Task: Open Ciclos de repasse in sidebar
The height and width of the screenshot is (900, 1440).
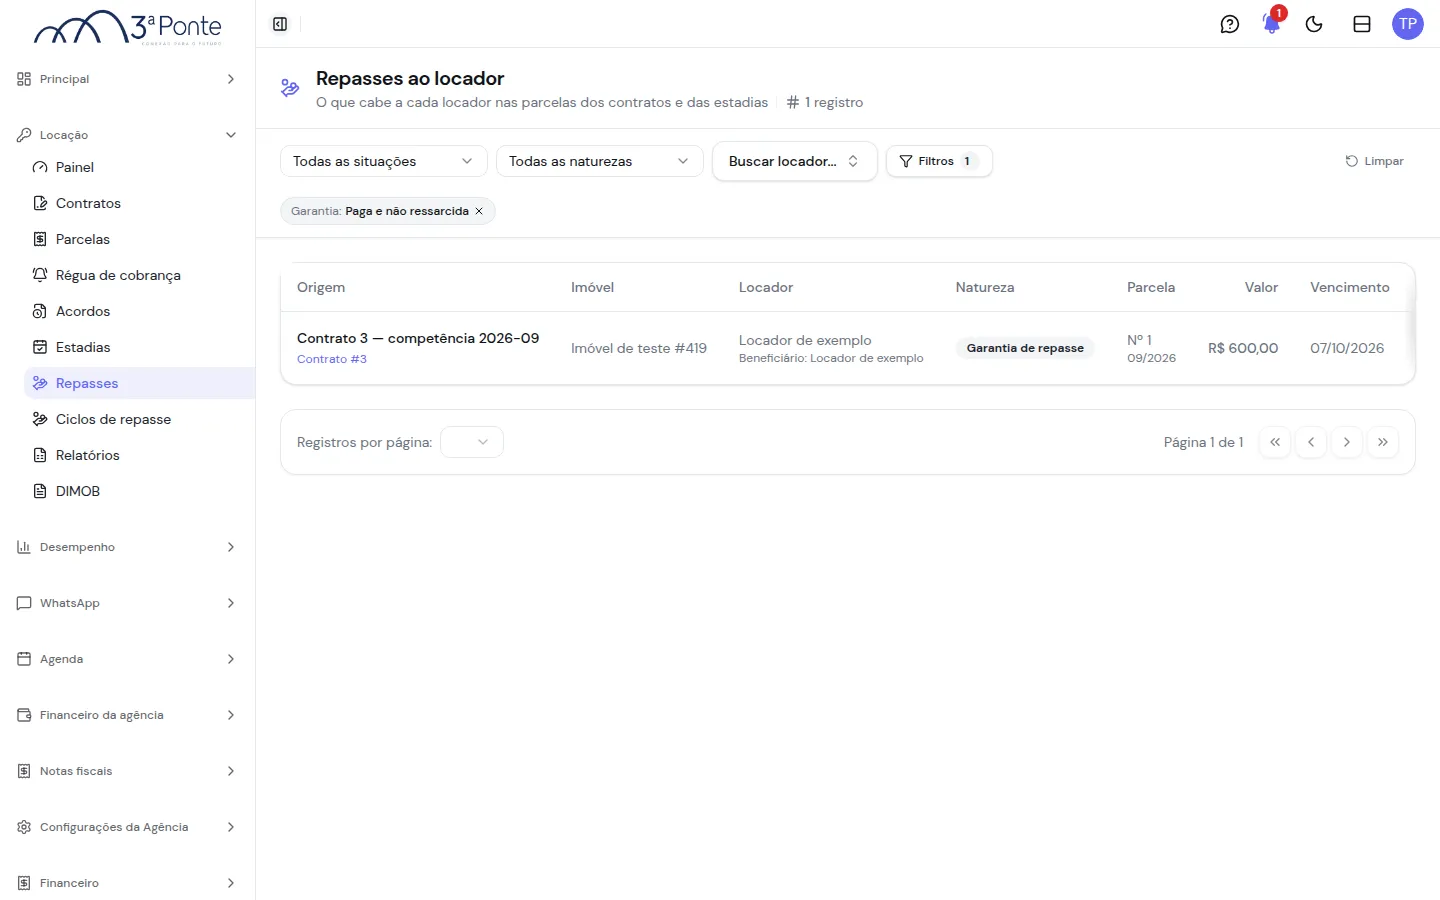Action: 139,419
